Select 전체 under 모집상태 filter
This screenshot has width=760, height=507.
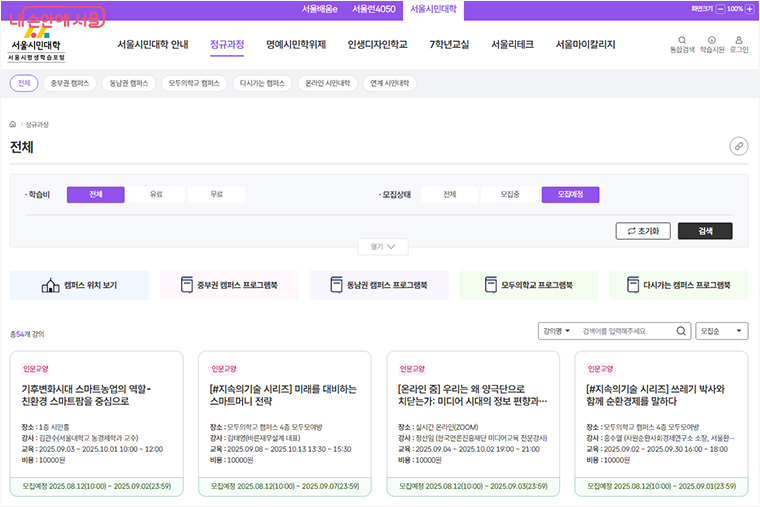[449, 194]
